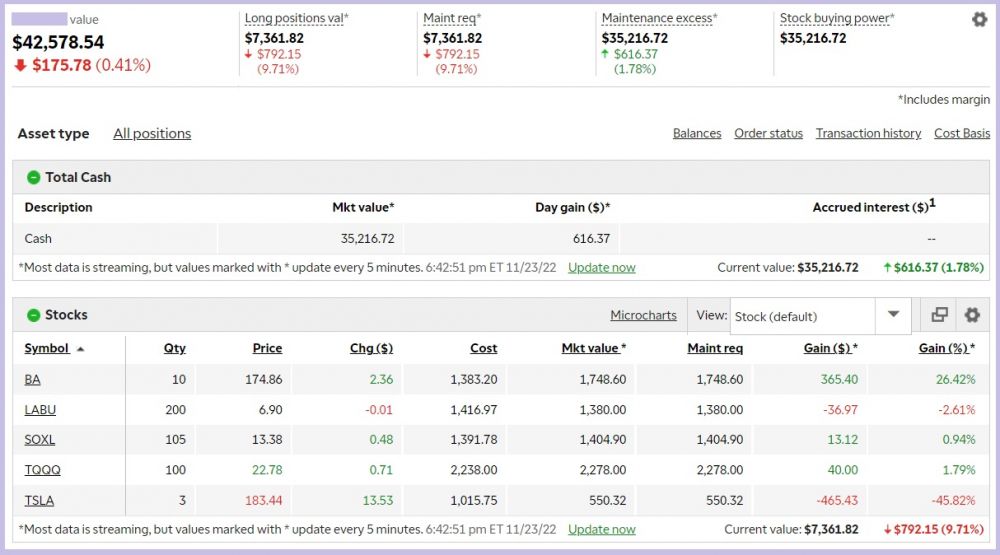
Task: Sort by Symbol column header
Action: 47,348
